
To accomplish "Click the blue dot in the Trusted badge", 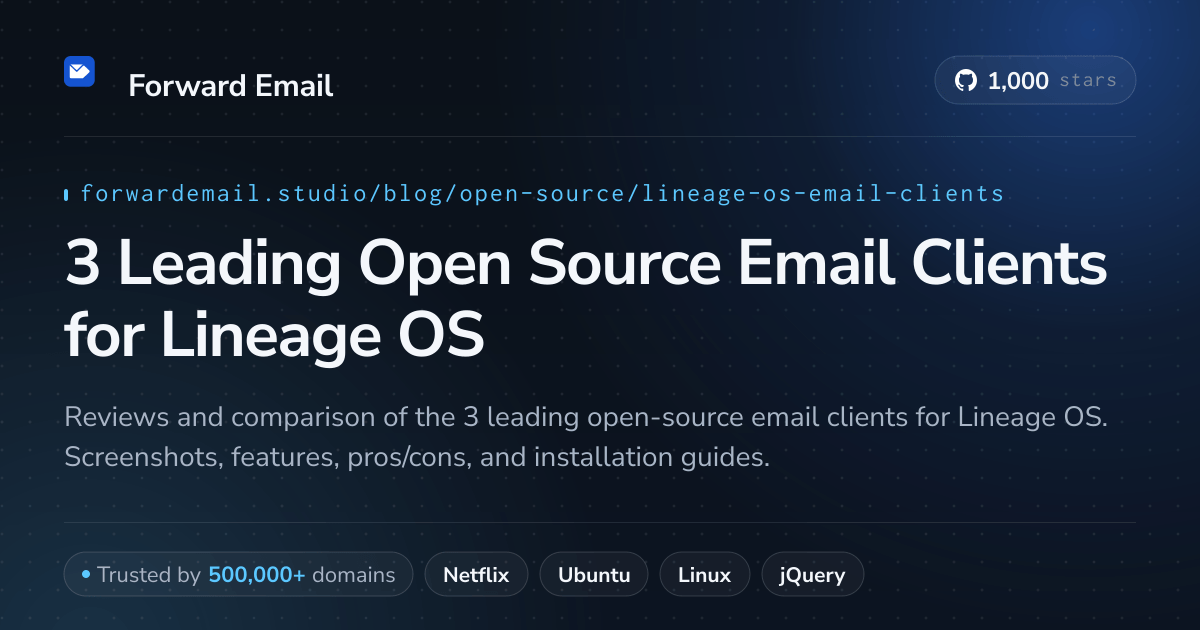I will pos(86,575).
